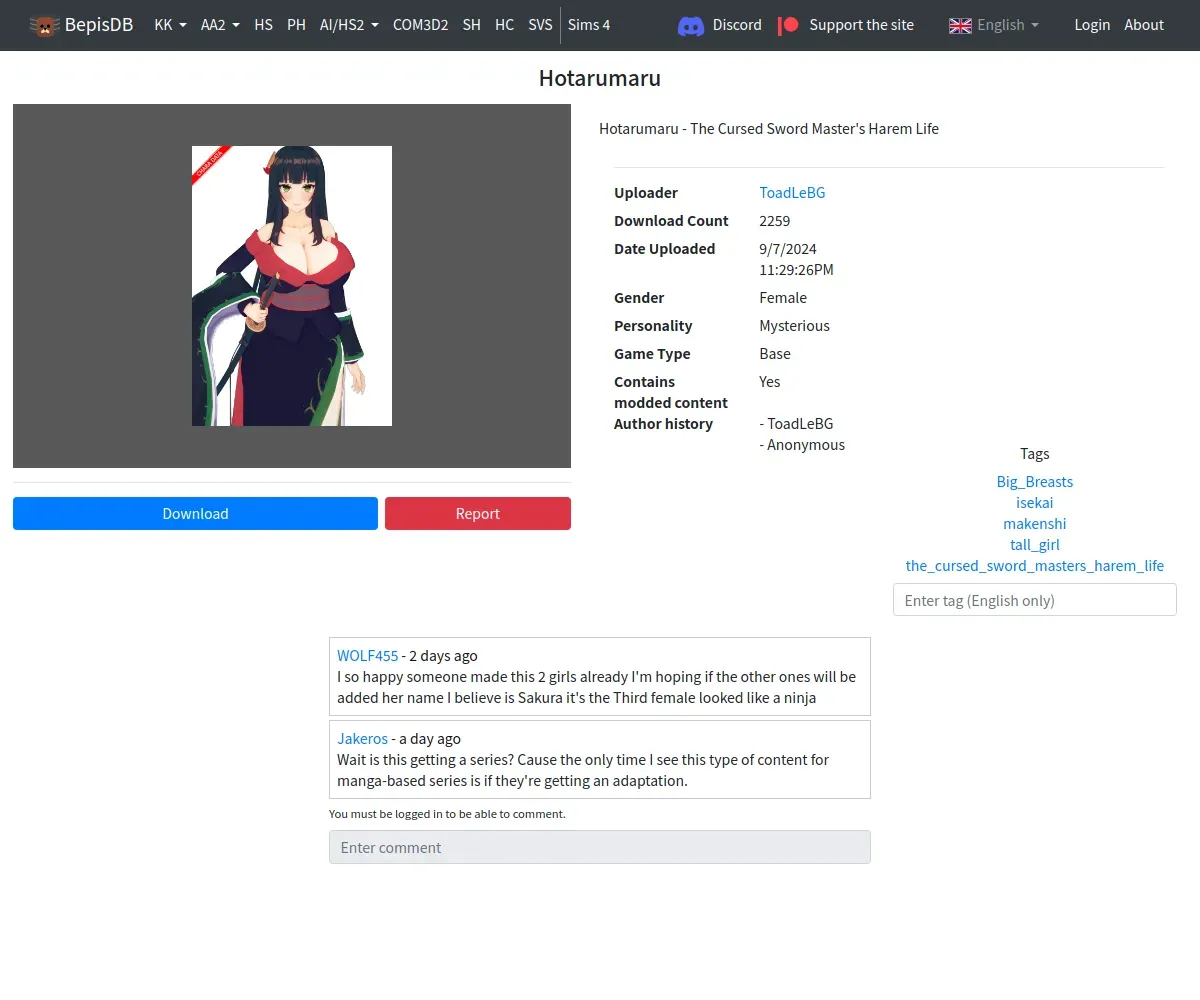1200x1000 pixels.
Task: Click the red Patreon support icon
Action: pos(788,25)
